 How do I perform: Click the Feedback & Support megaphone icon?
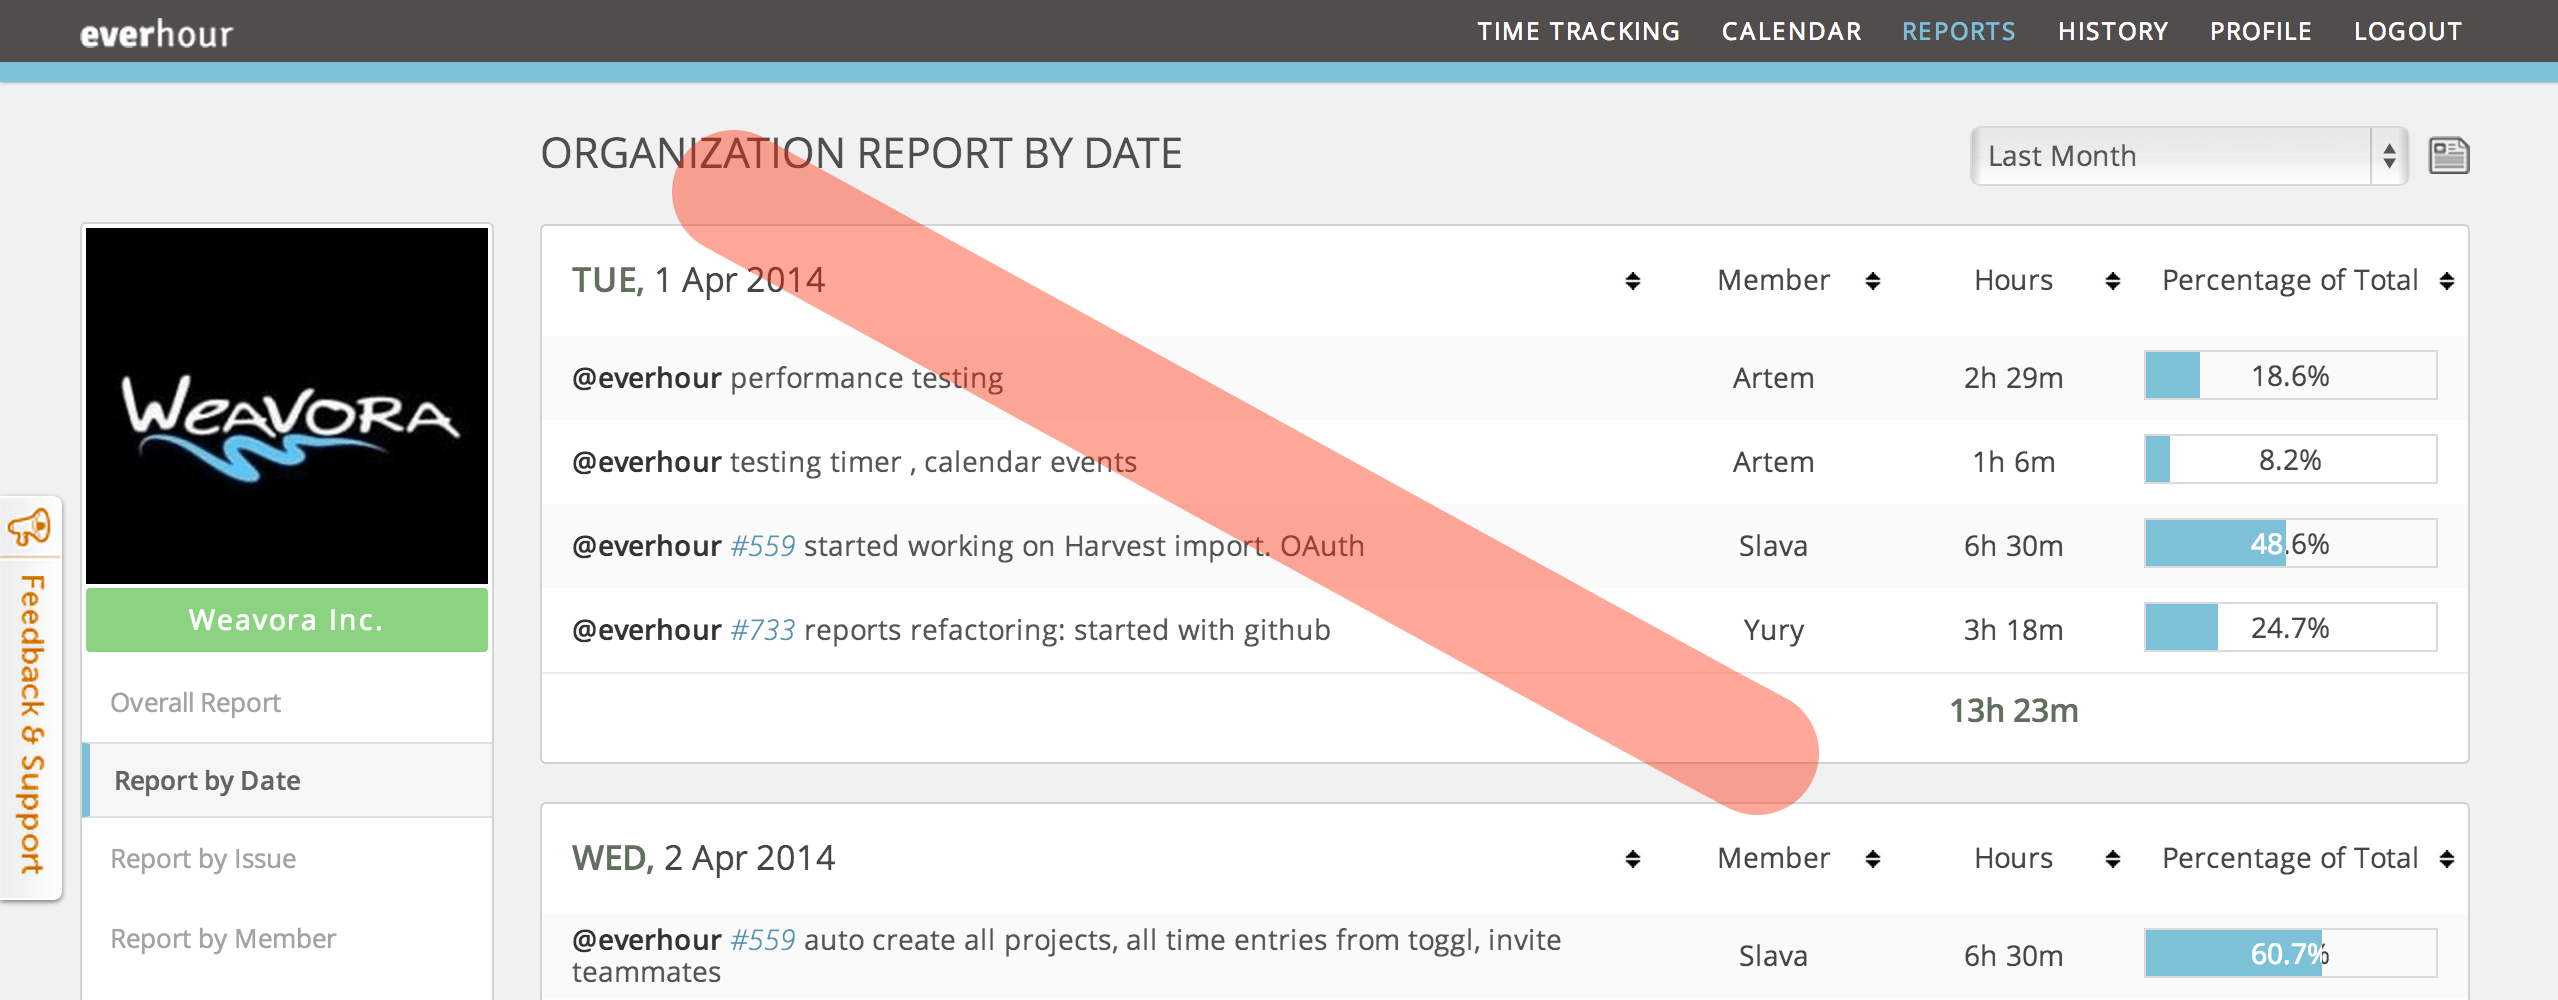click(x=30, y=527)
